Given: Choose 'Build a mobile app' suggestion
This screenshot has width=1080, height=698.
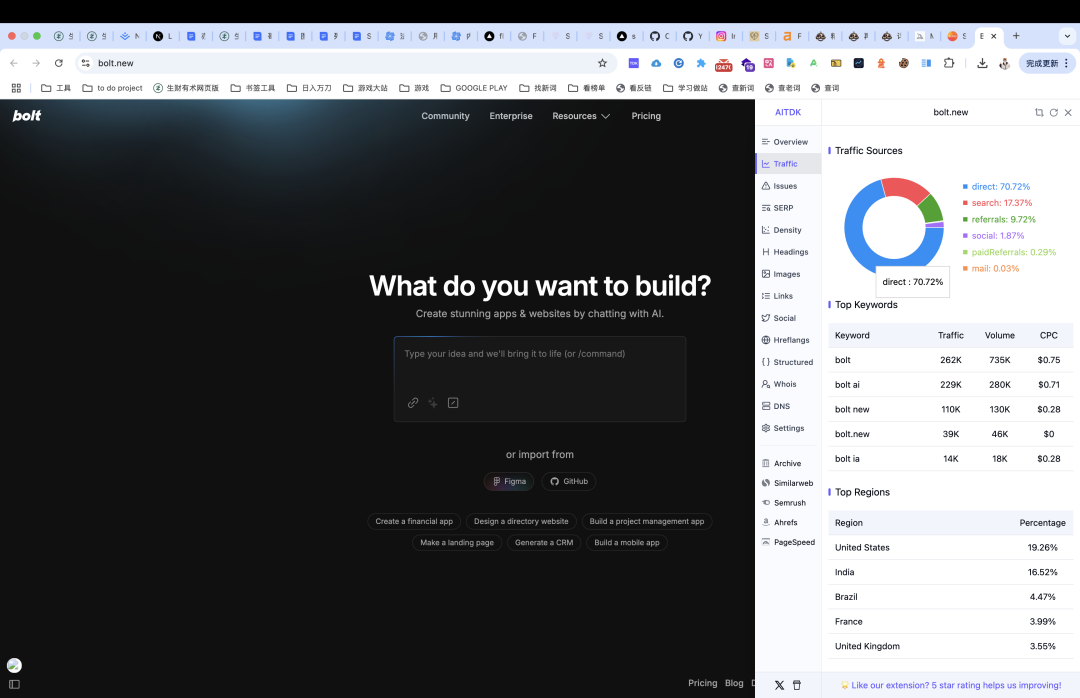Looking at the screenshot, I should [627, 543].
